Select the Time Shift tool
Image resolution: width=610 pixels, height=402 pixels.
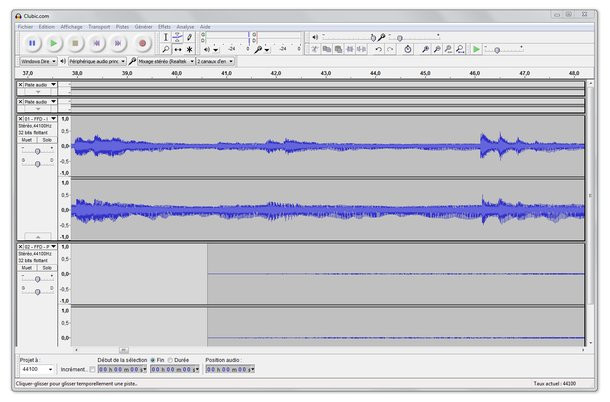(178, 48)
